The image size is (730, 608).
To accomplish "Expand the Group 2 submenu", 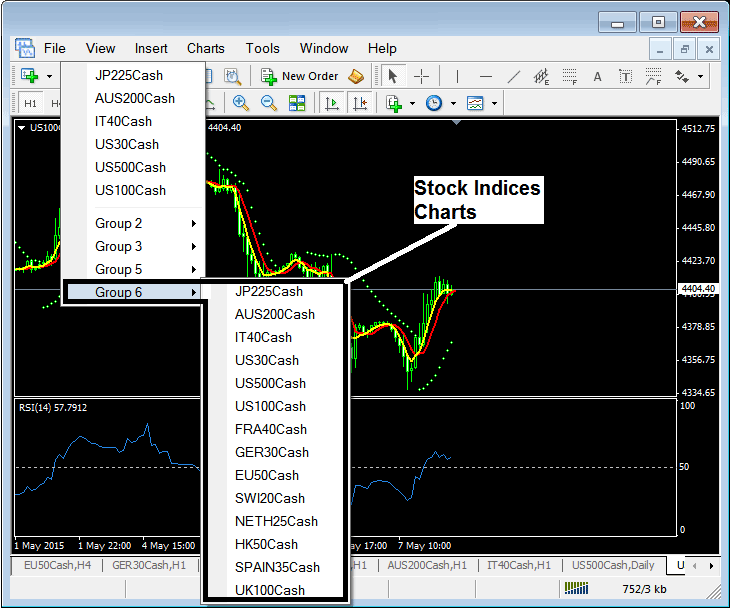I will pos(134,223).
